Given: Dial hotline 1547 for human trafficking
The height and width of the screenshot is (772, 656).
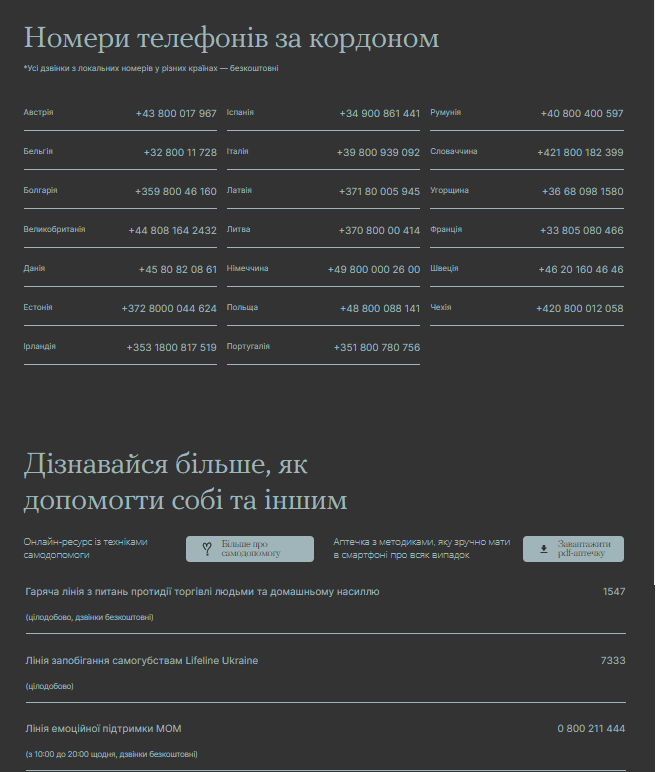Looking at the screenshot, I should 614,592.
